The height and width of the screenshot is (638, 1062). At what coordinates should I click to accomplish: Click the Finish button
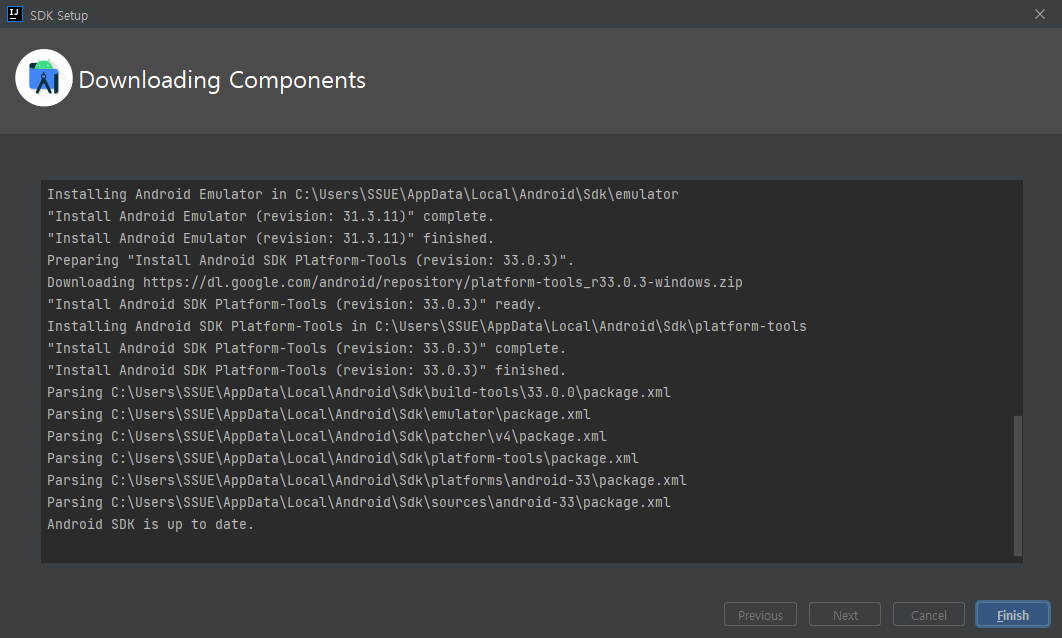coord(1013,614)
